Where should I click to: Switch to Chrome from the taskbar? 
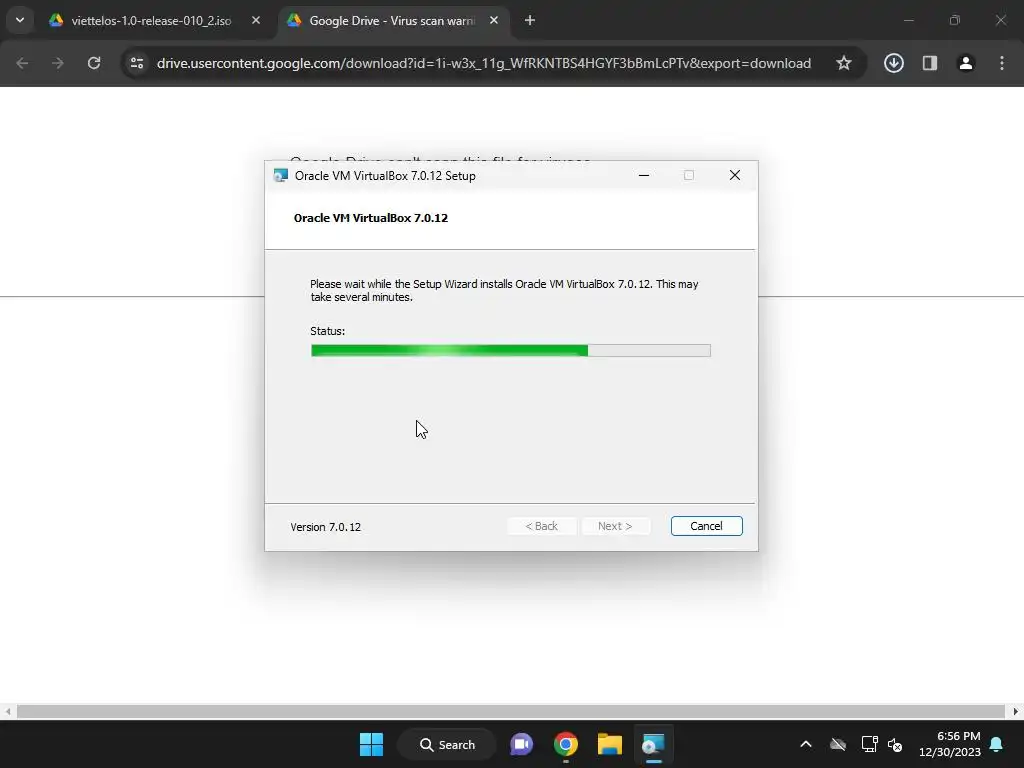(x=566, y=744)
